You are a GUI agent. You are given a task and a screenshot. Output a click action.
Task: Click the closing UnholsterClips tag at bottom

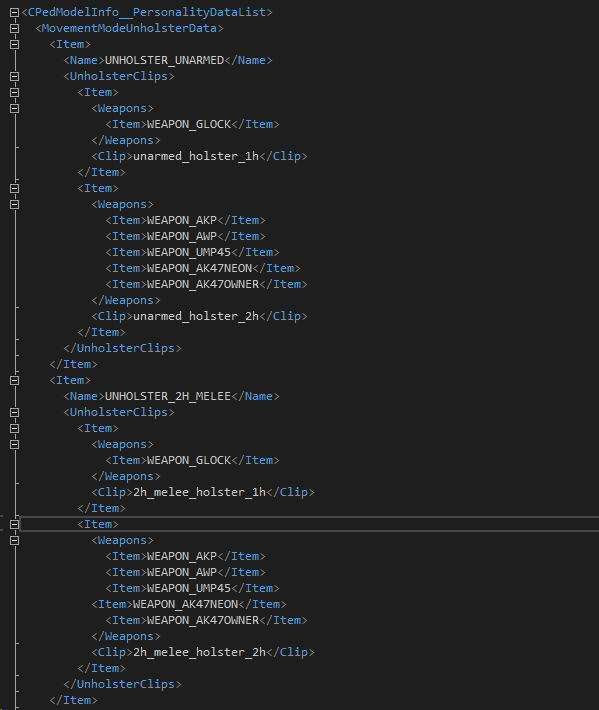click(x=122, y=684)
